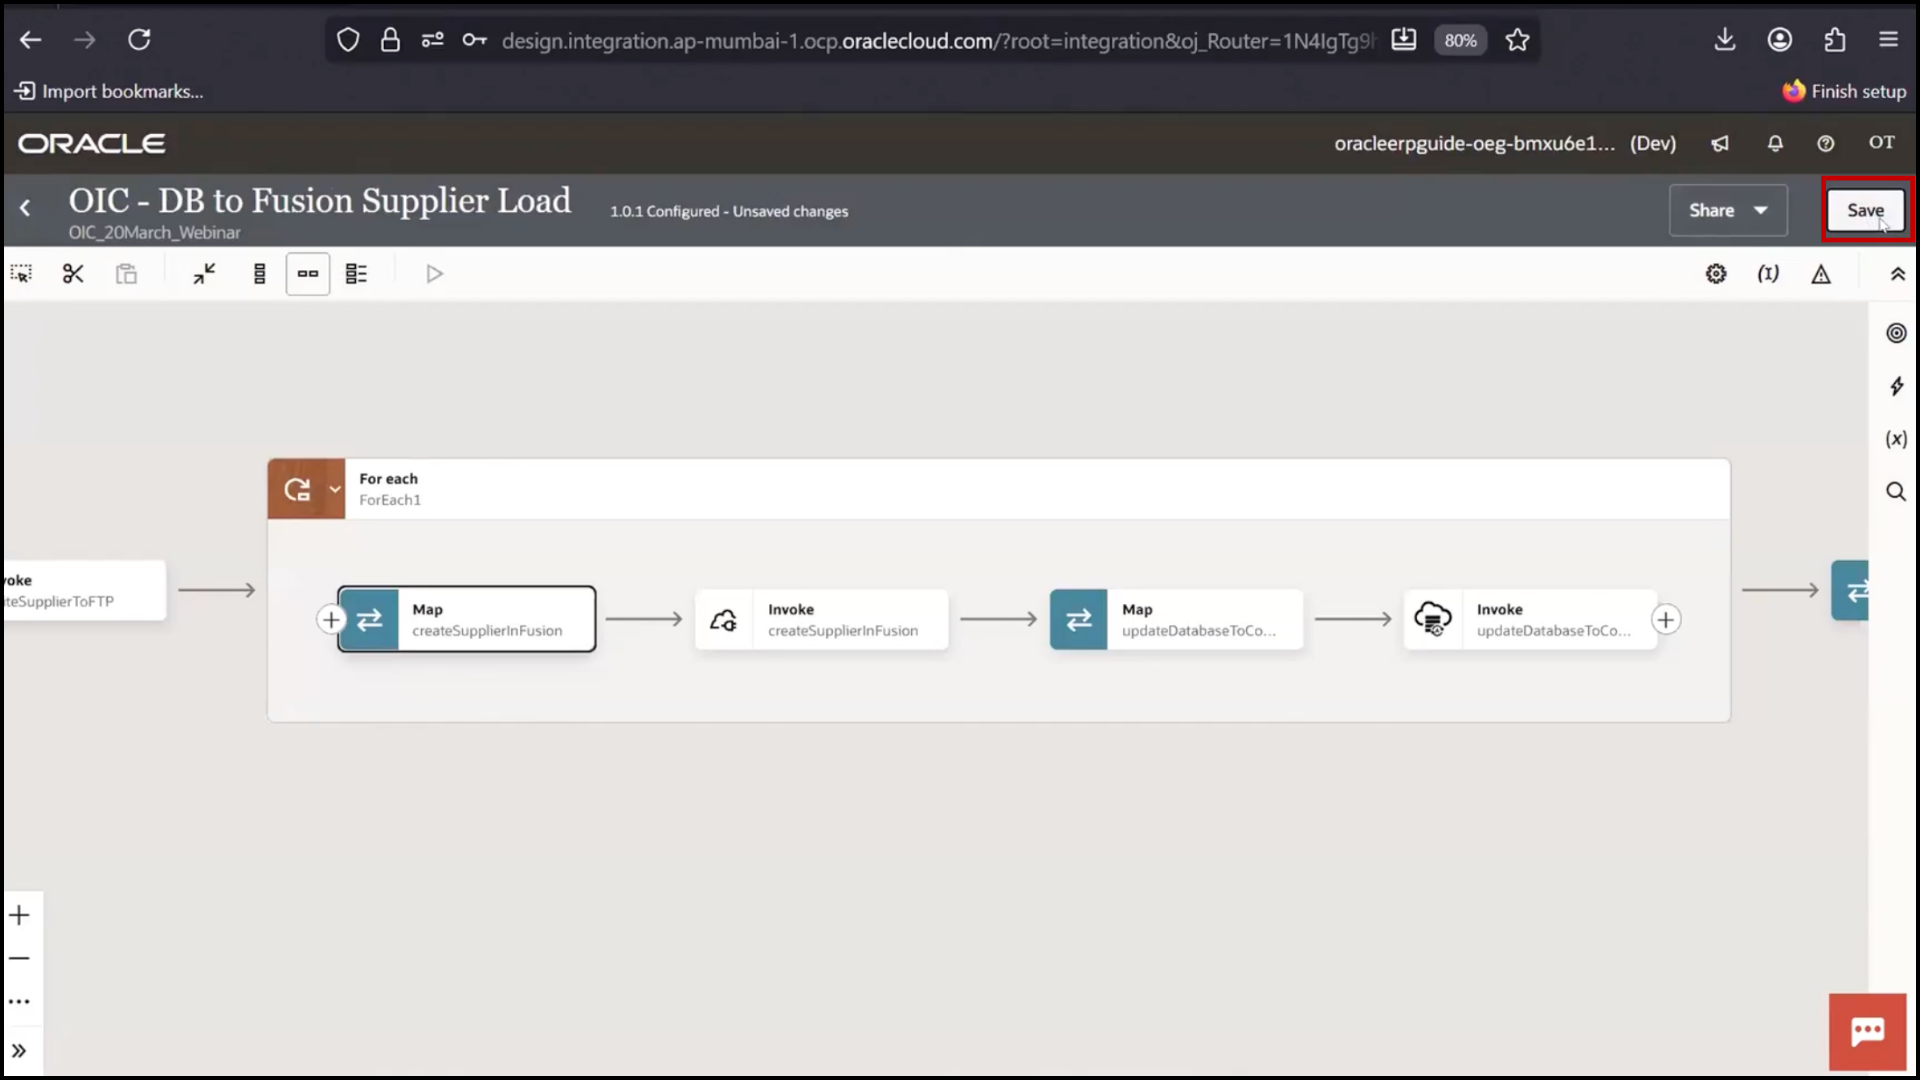1920x1080 pixels.
Task: Click Finish setup button
Action: point(1844,91)
